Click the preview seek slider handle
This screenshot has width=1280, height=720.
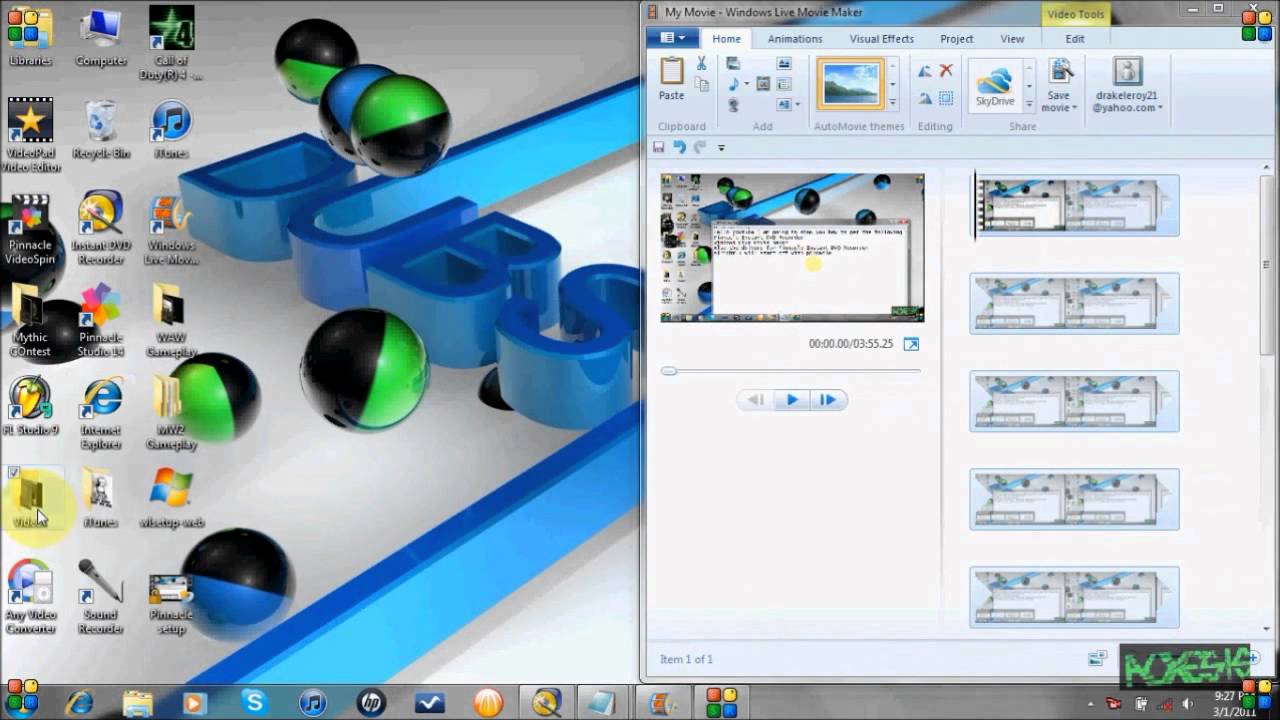tap(669, 371)
